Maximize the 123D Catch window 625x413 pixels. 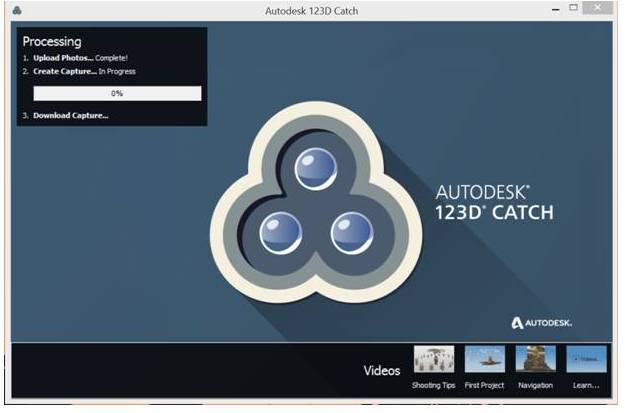click(574, 9)
